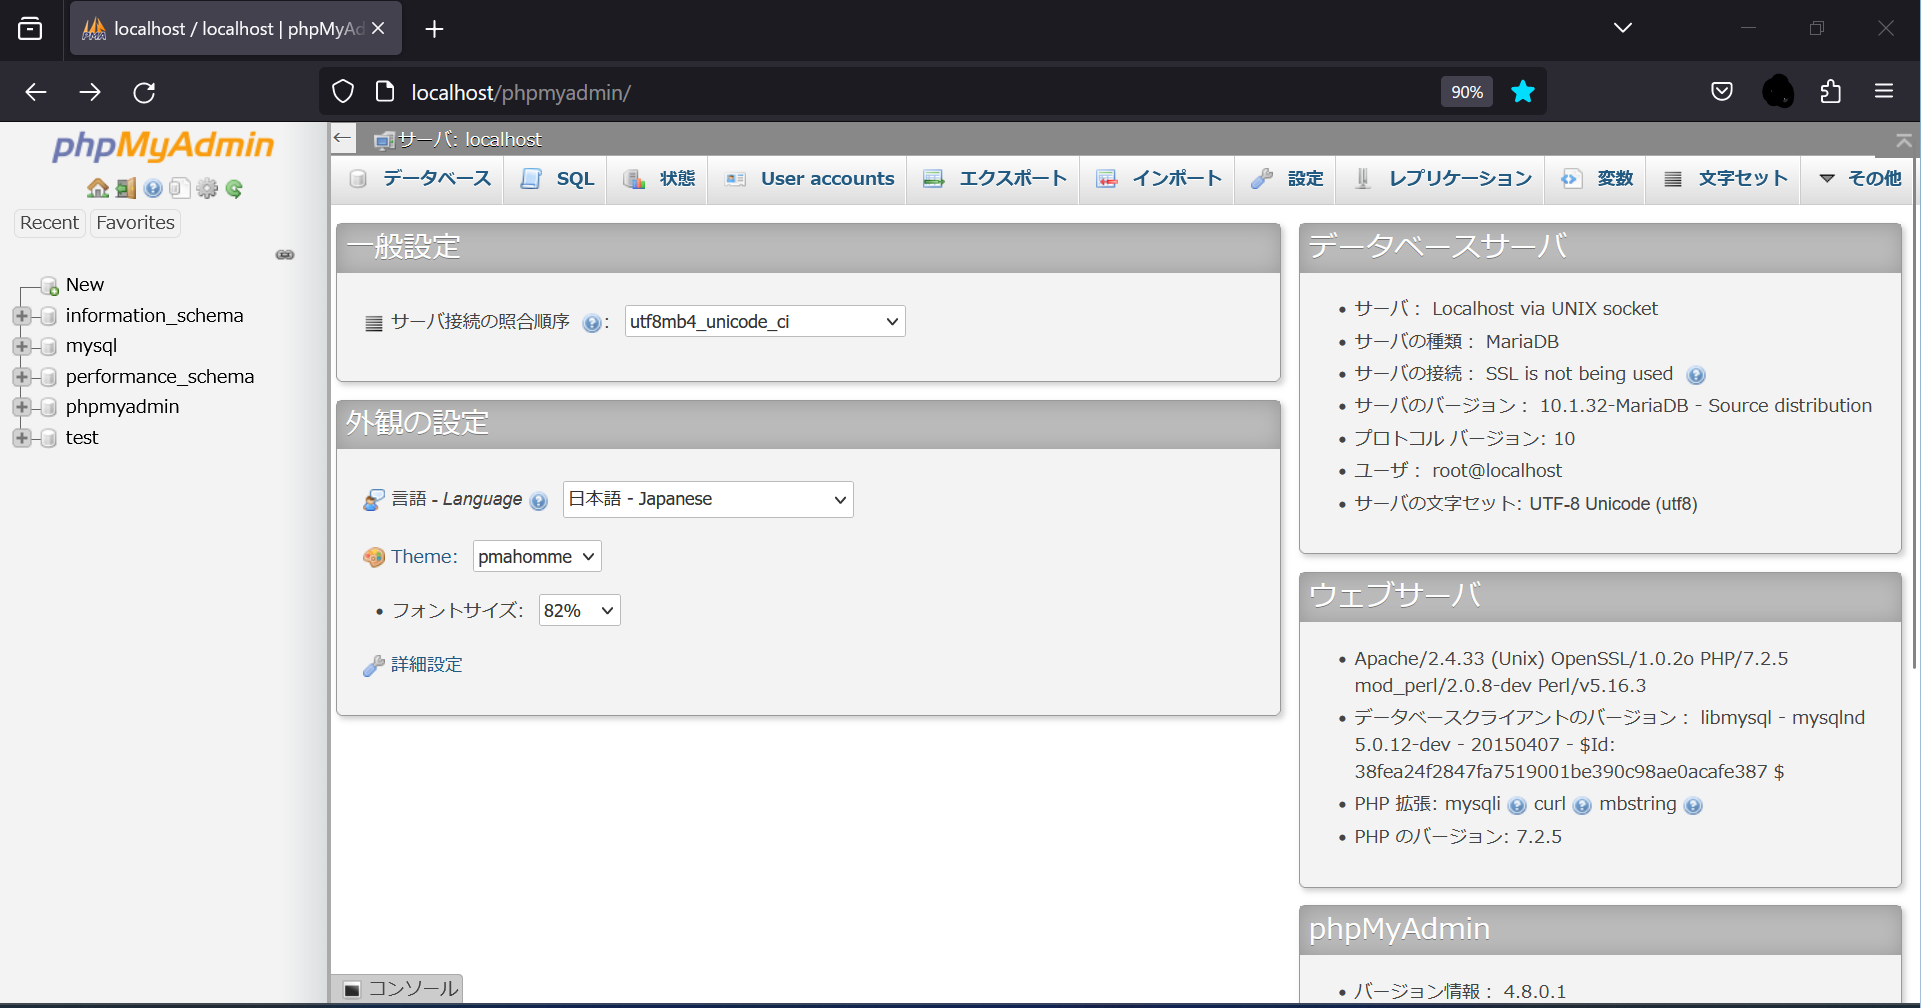This screenshot has height=1008, width=1921.
Task: Expand the test database node
Action: pos(21,438)
